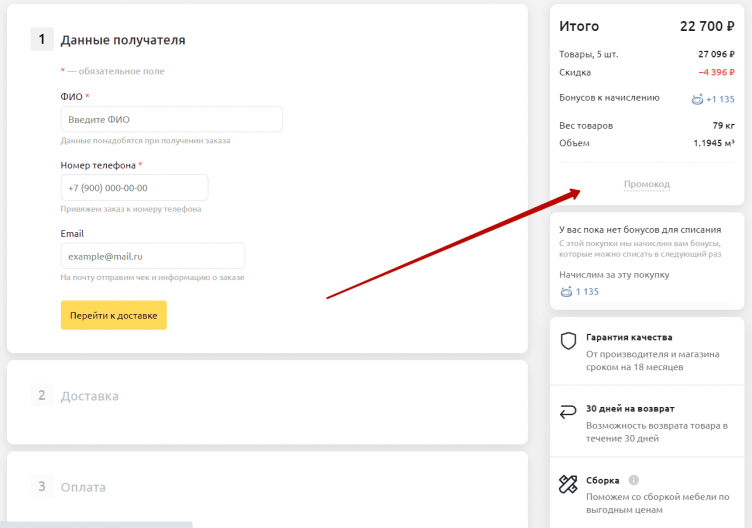The image size is (752, 528).
Task: Expand the Оплата step section
Action: 83,487
